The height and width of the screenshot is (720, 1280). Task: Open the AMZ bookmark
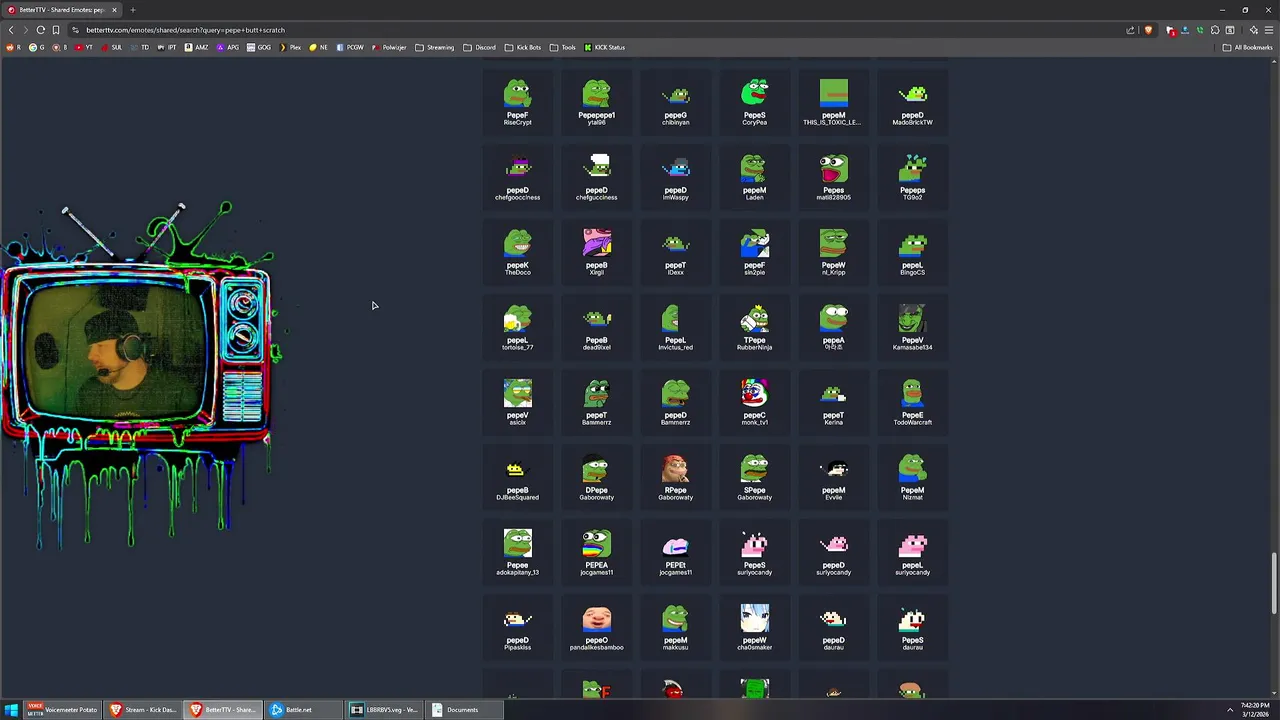197,47
